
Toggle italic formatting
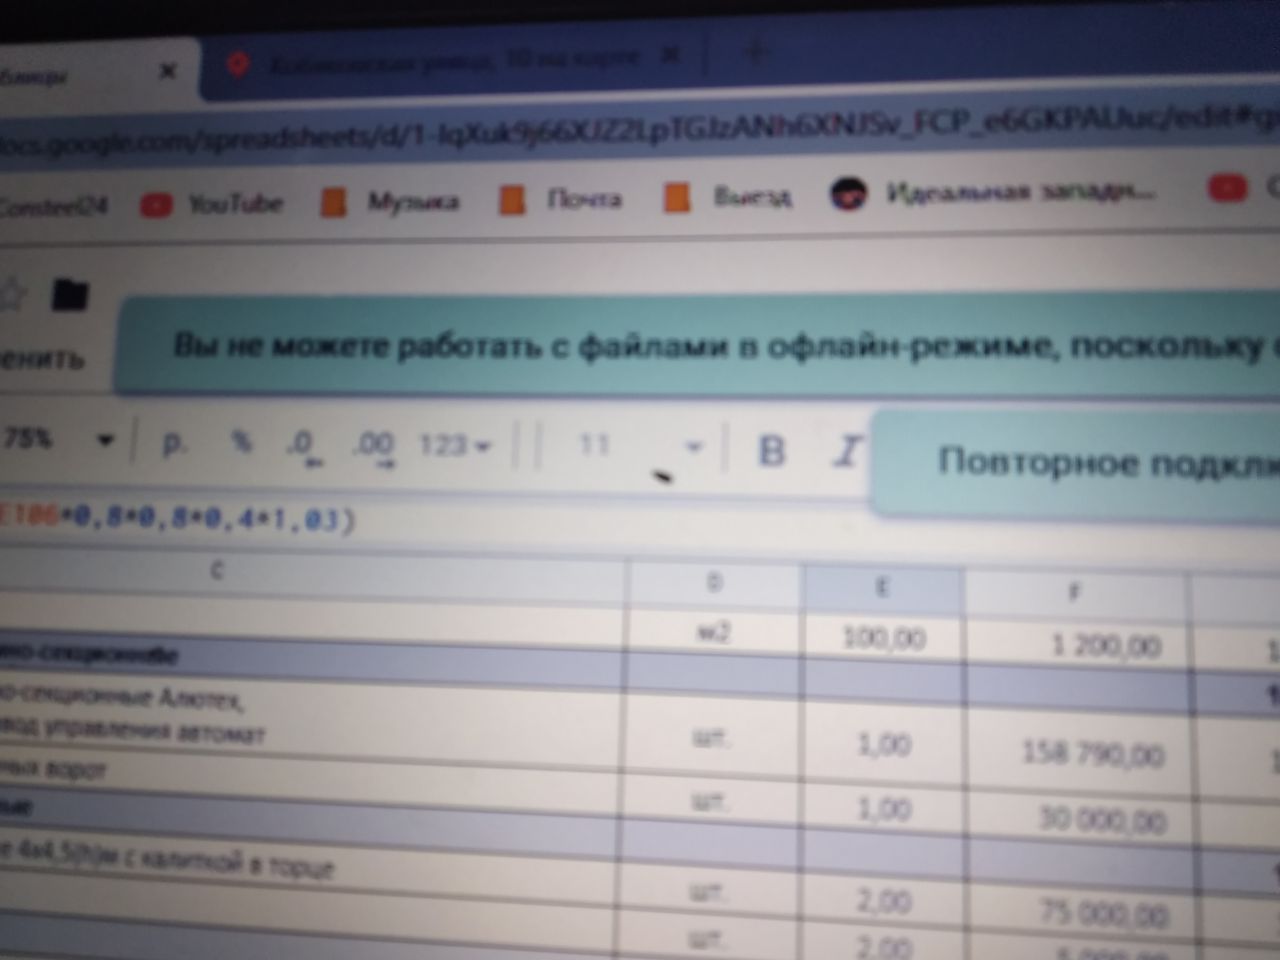click(846, 451)
